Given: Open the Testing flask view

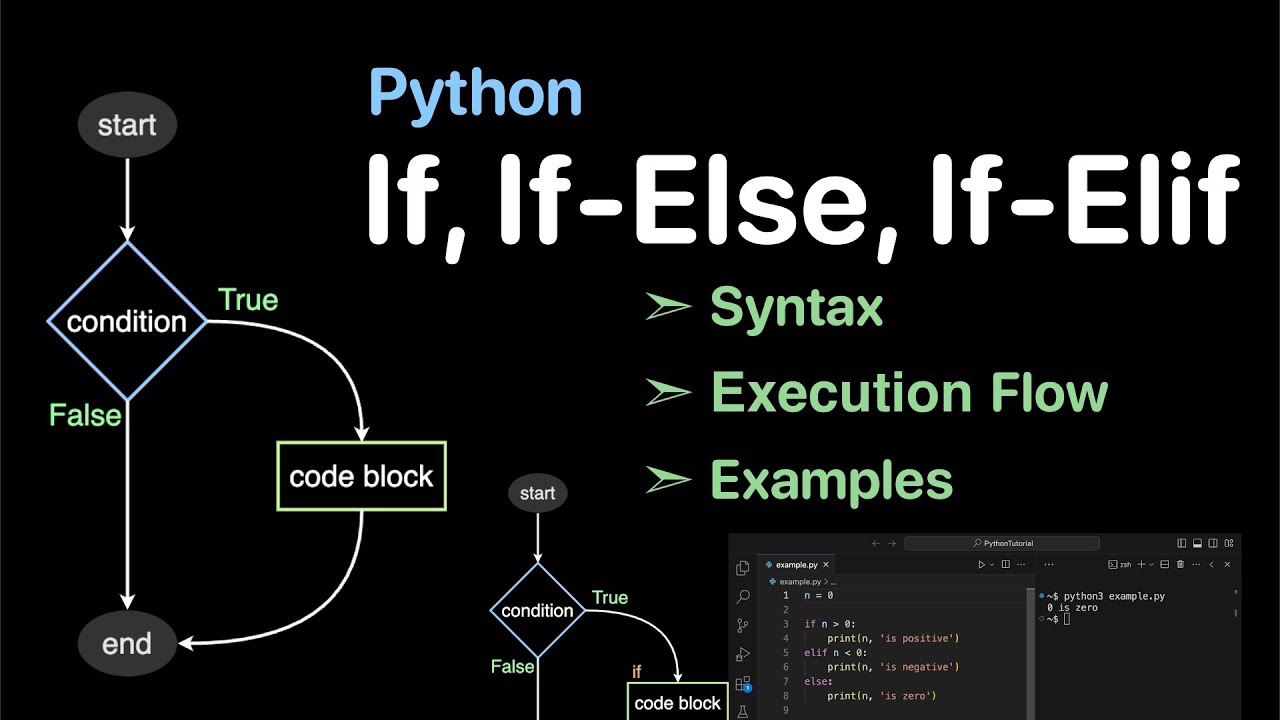Looking at the screenshot, I should 742,712.
